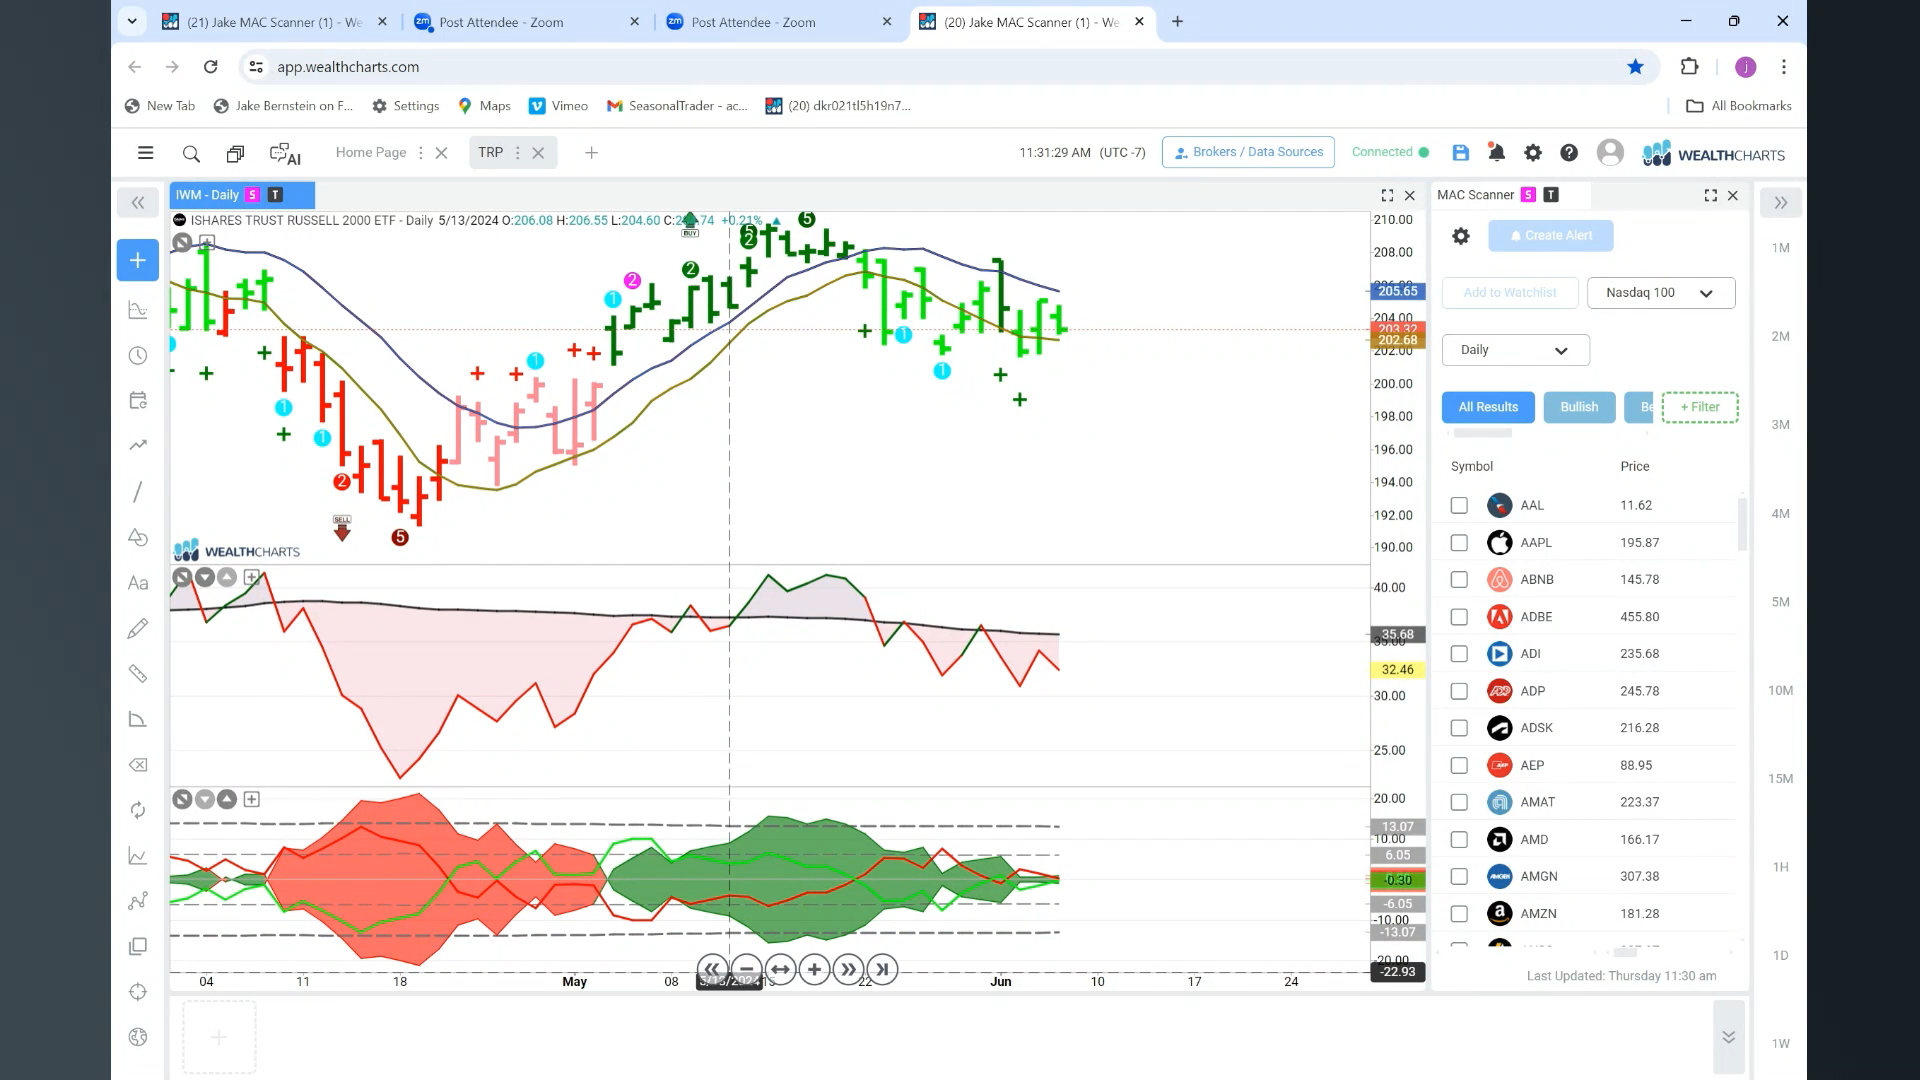The width and height of the screenshot is (1920, 1080).
Task: Select the eraser delete drawings tool
Action: point(138,765)
